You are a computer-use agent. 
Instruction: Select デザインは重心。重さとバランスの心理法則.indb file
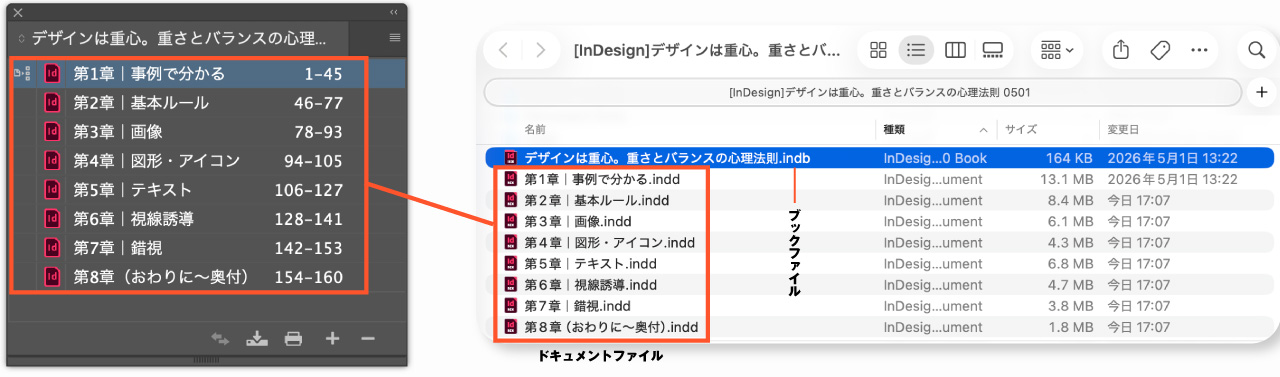pyautogui.click(x=879, y=158)
